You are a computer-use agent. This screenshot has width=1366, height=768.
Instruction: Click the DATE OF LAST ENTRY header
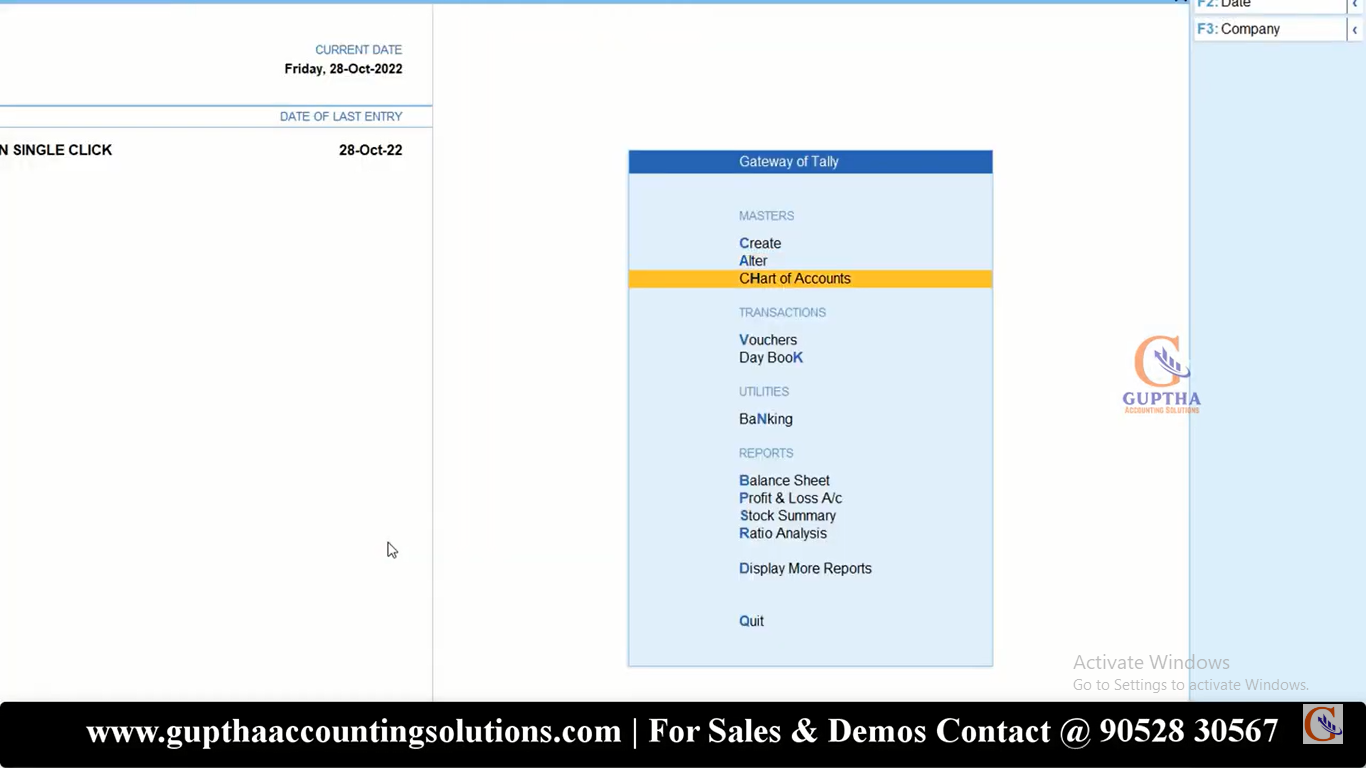pos(341,117)
